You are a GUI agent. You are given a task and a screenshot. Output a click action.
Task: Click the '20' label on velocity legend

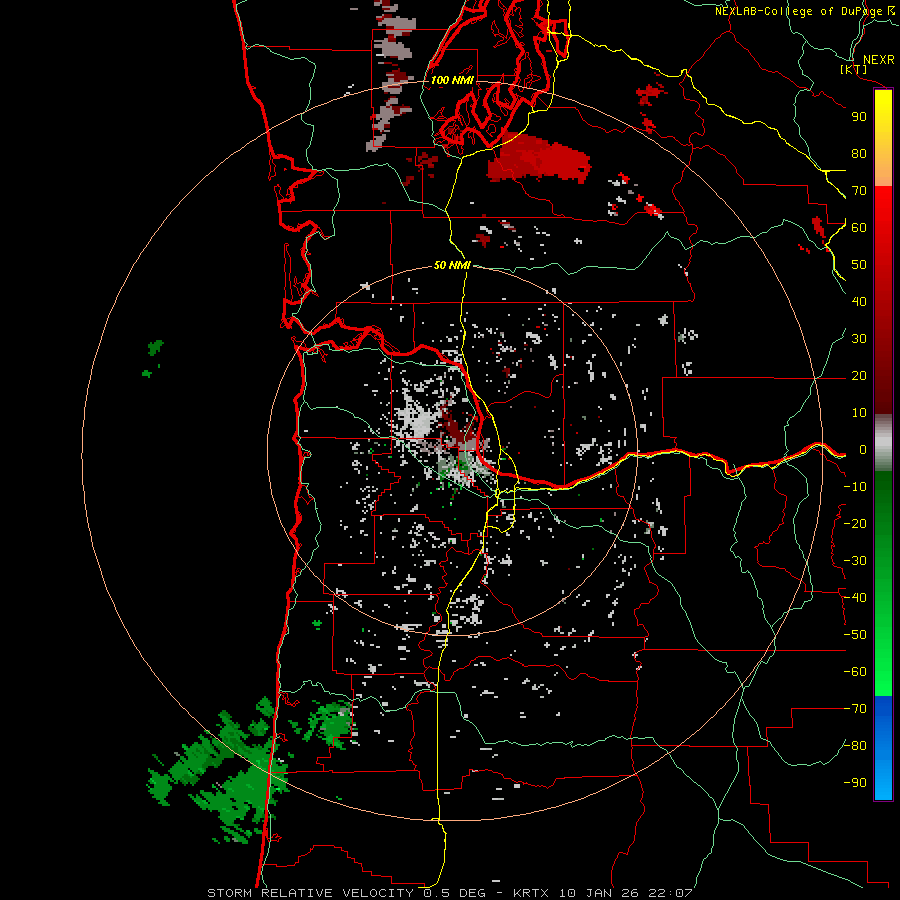click(x=859, y=375)
